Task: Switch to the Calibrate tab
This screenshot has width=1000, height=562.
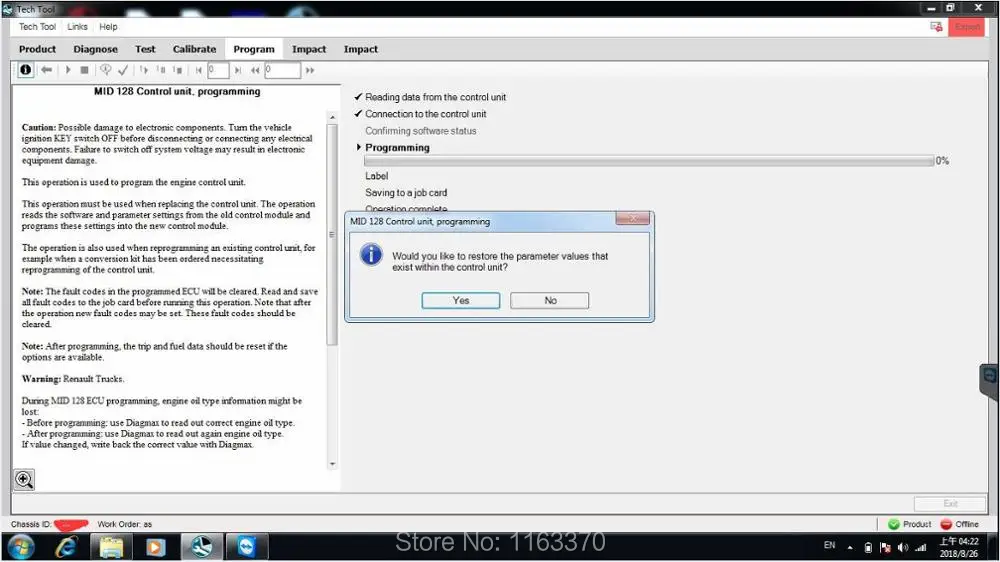Action: (194, 49)
